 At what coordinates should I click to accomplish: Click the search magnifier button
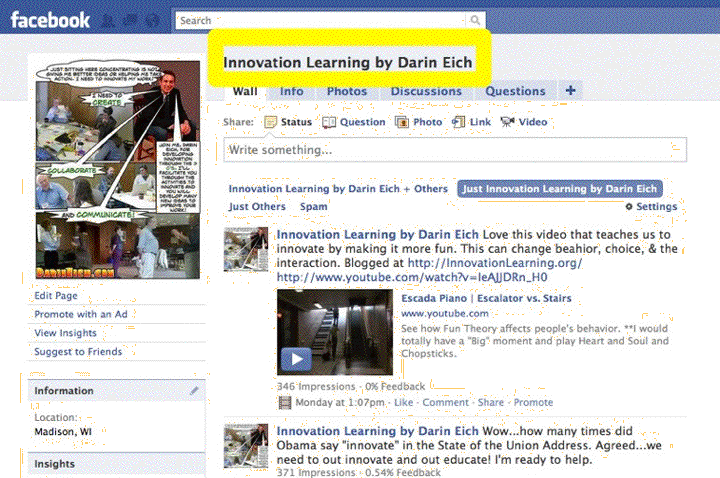point(475,20)
